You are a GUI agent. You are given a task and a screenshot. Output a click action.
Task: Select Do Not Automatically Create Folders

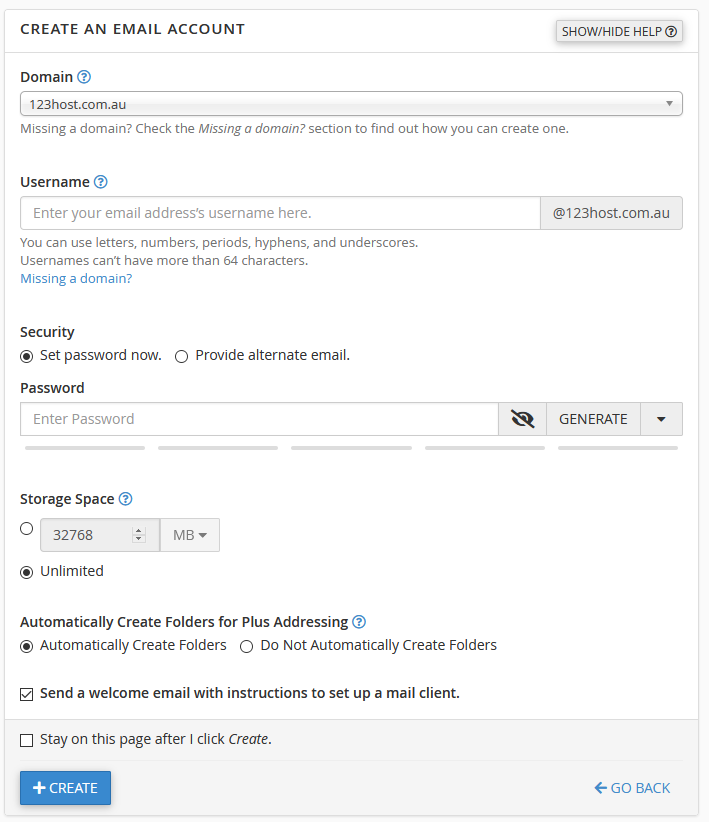[246, 645]
